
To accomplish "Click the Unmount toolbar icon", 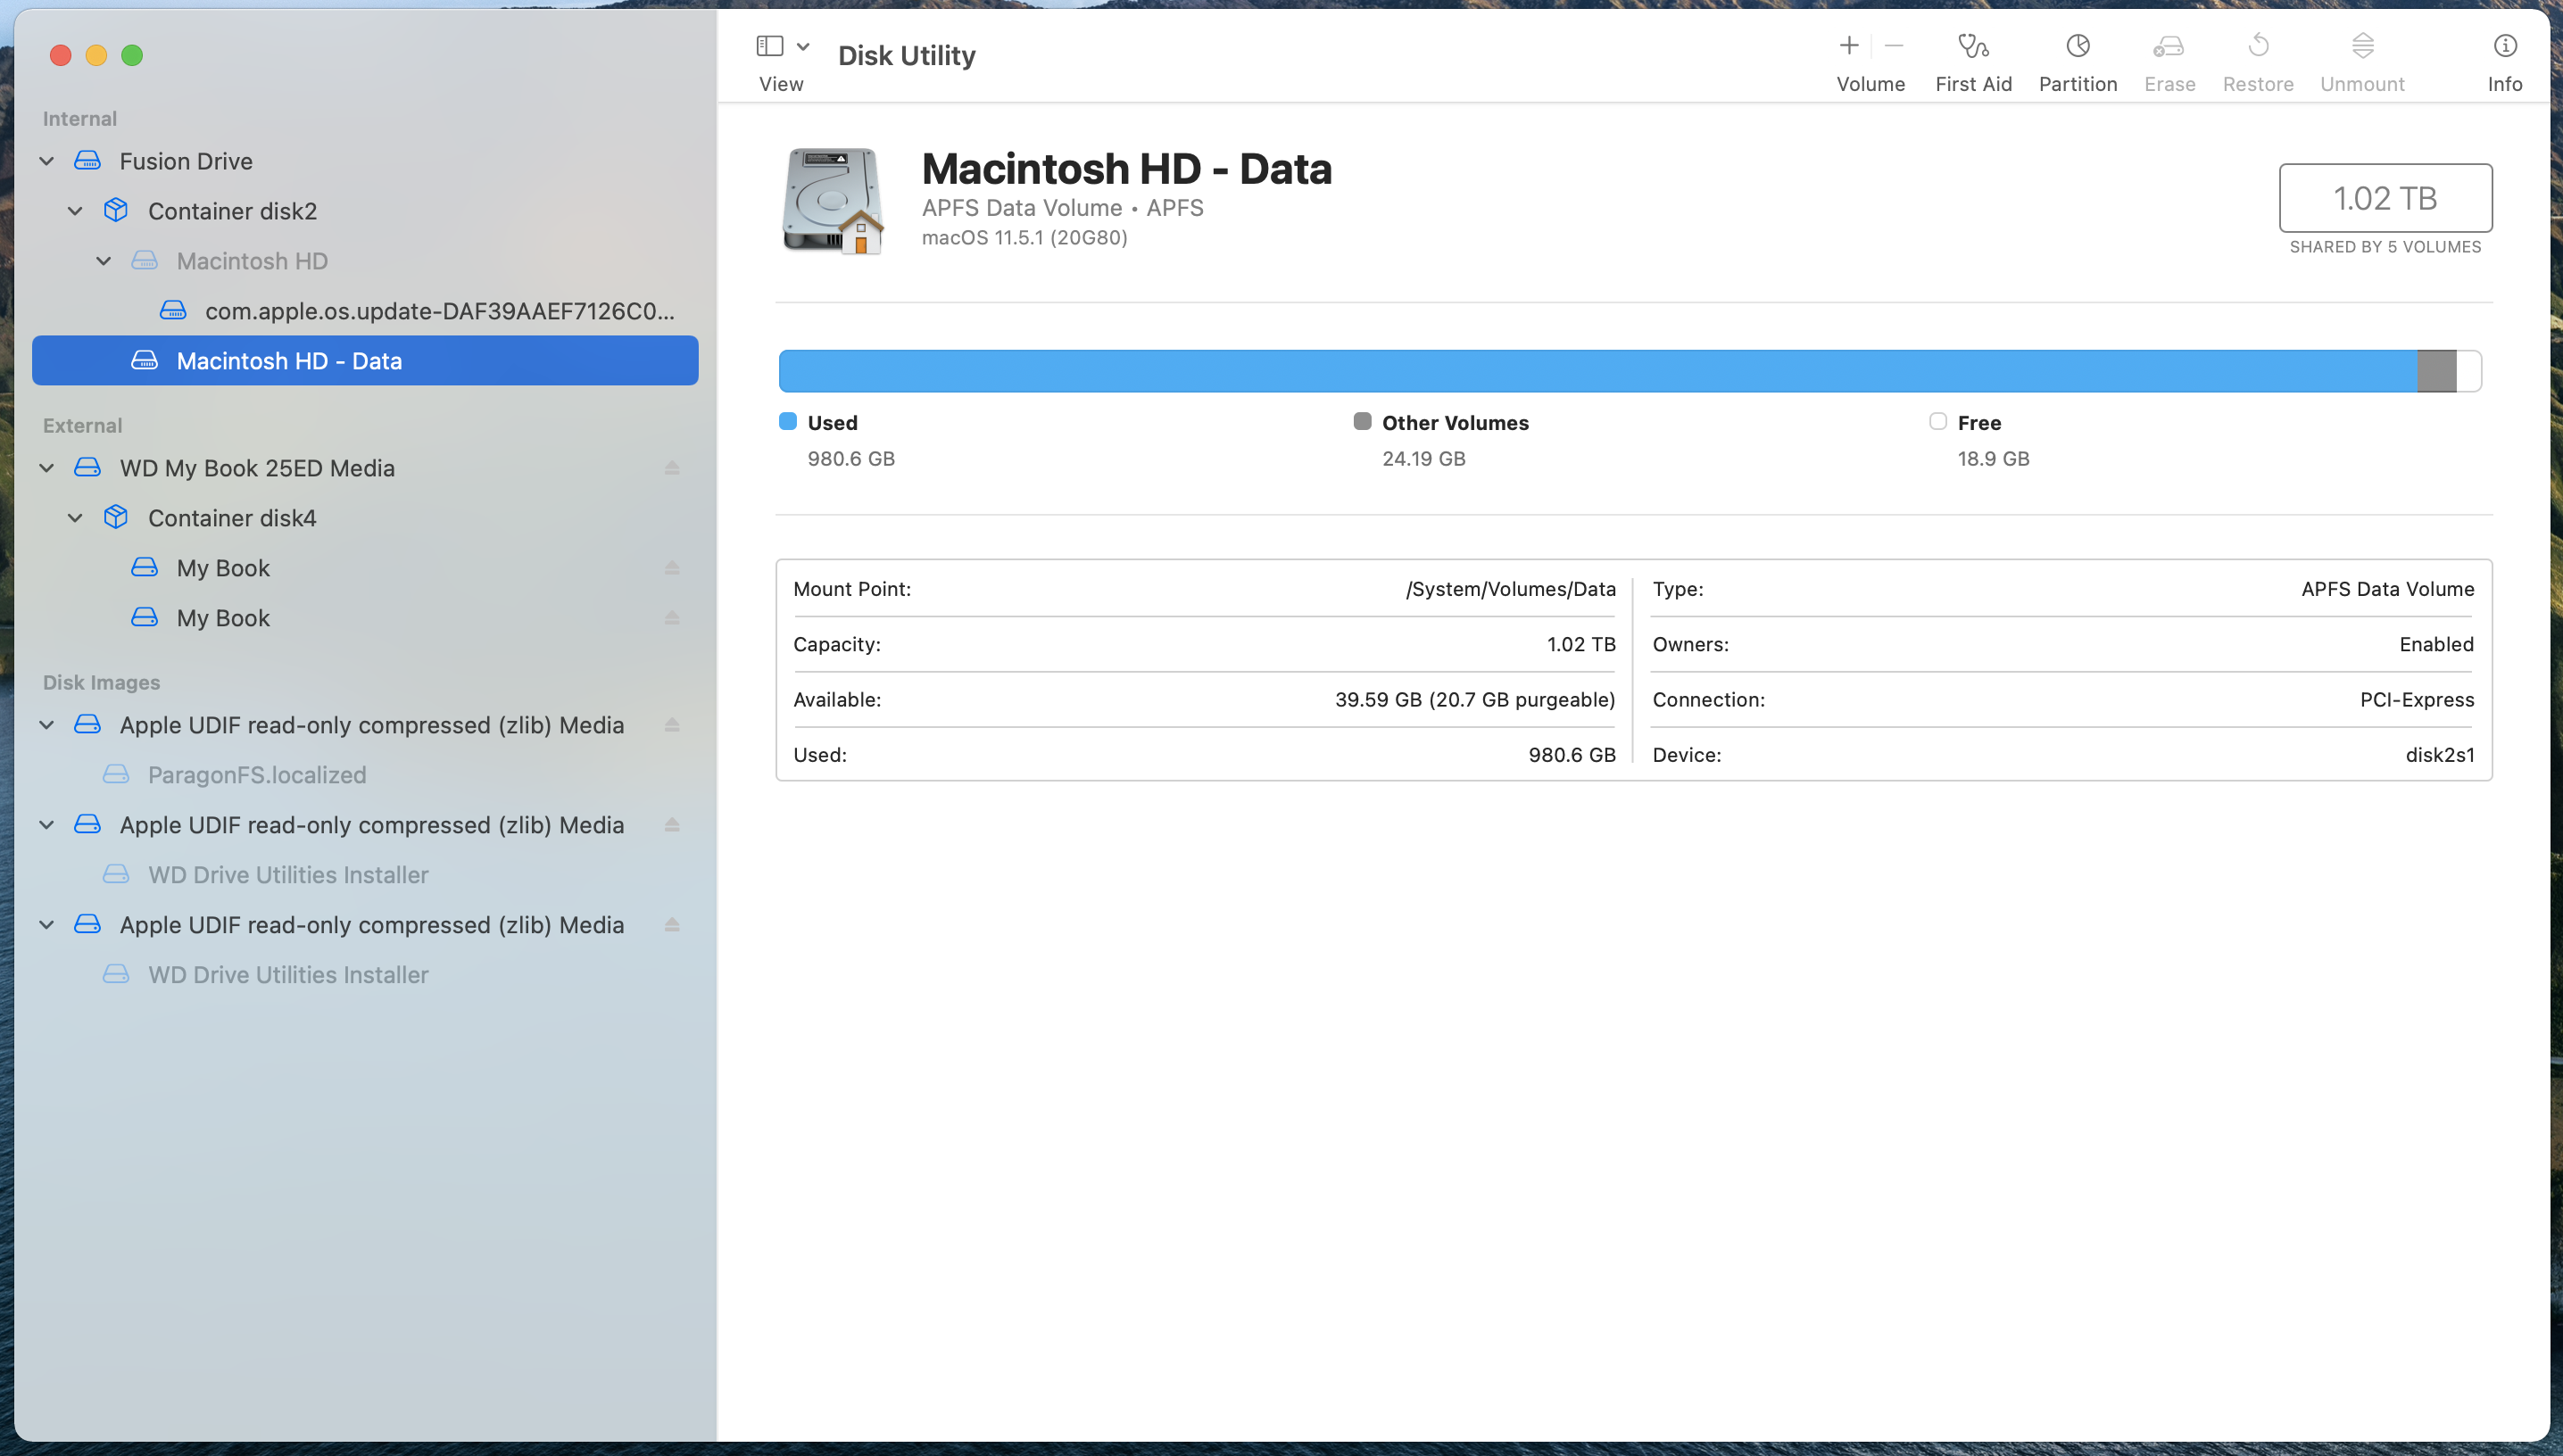I will [x=2362, y=47].
